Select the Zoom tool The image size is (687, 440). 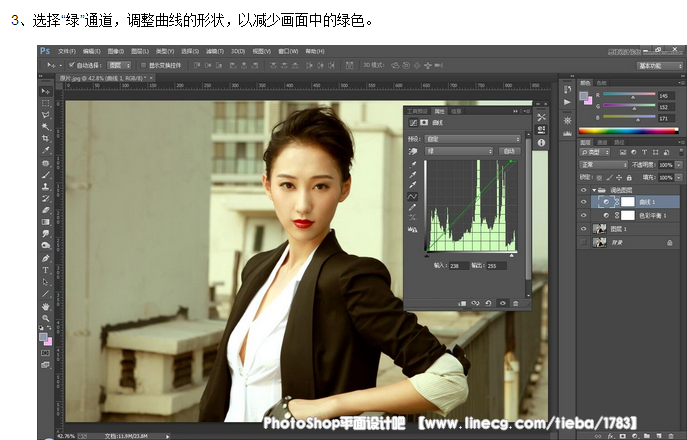pyautogui.click(x=46, y=318)
